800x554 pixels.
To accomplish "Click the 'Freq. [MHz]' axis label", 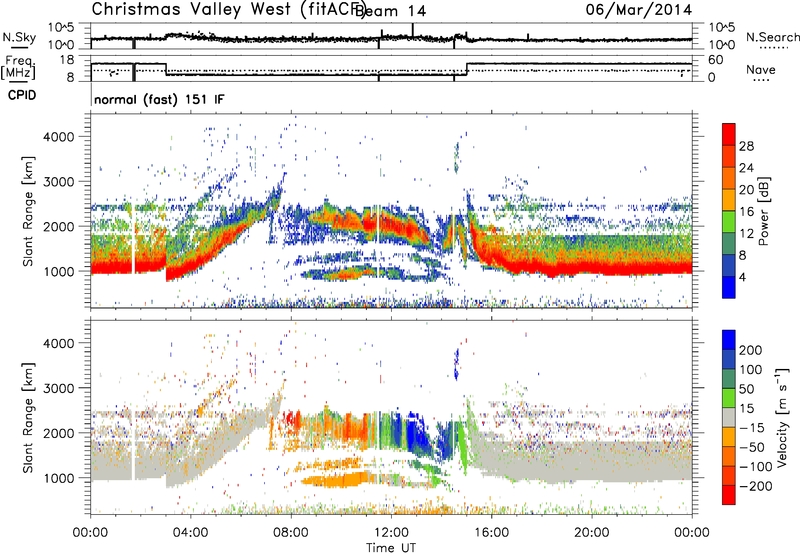I will (x=18, y=68).
